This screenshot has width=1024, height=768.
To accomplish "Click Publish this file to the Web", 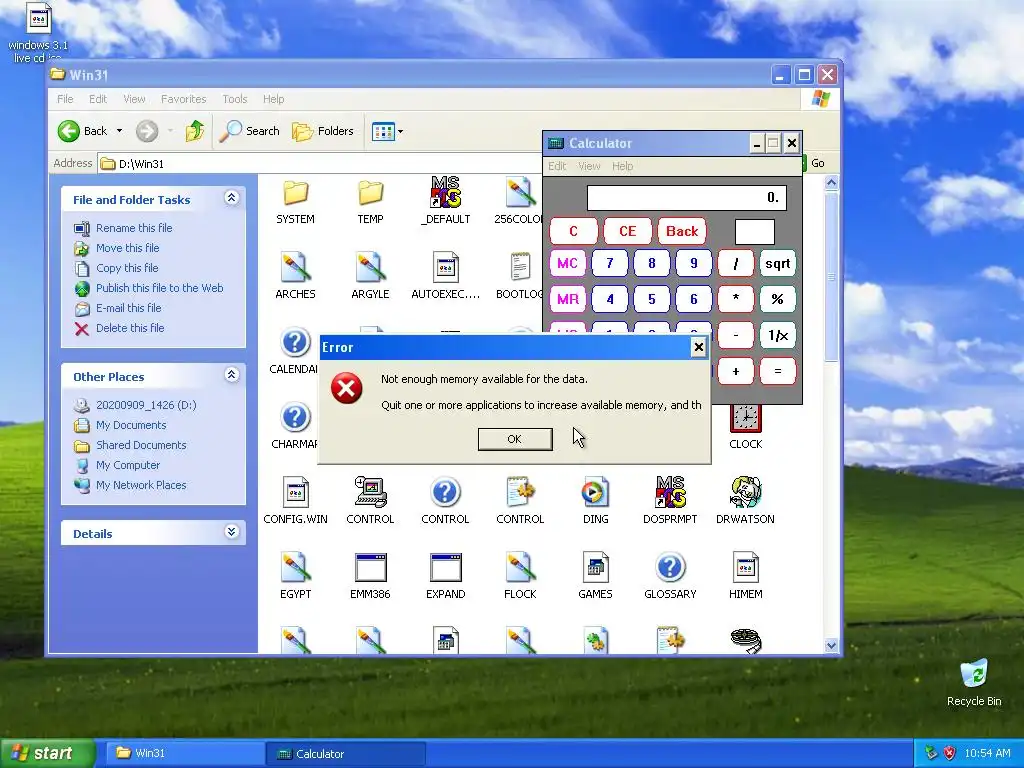I will [x=159, y=288].
